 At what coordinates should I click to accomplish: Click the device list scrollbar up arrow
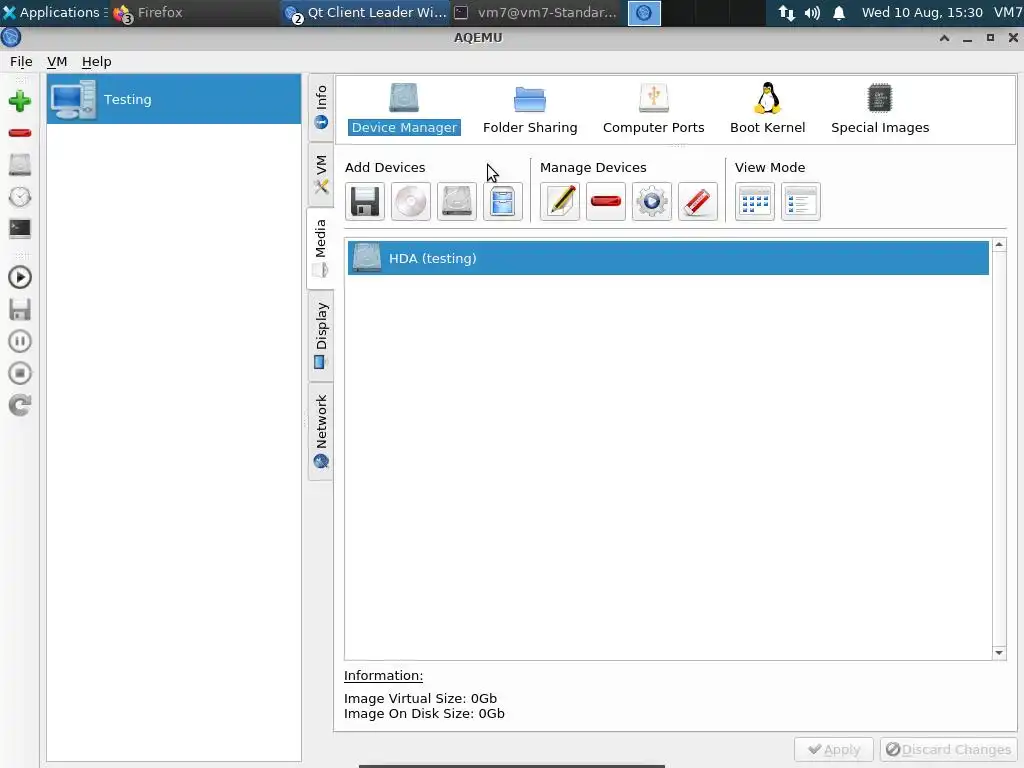(x=999, y=245)
